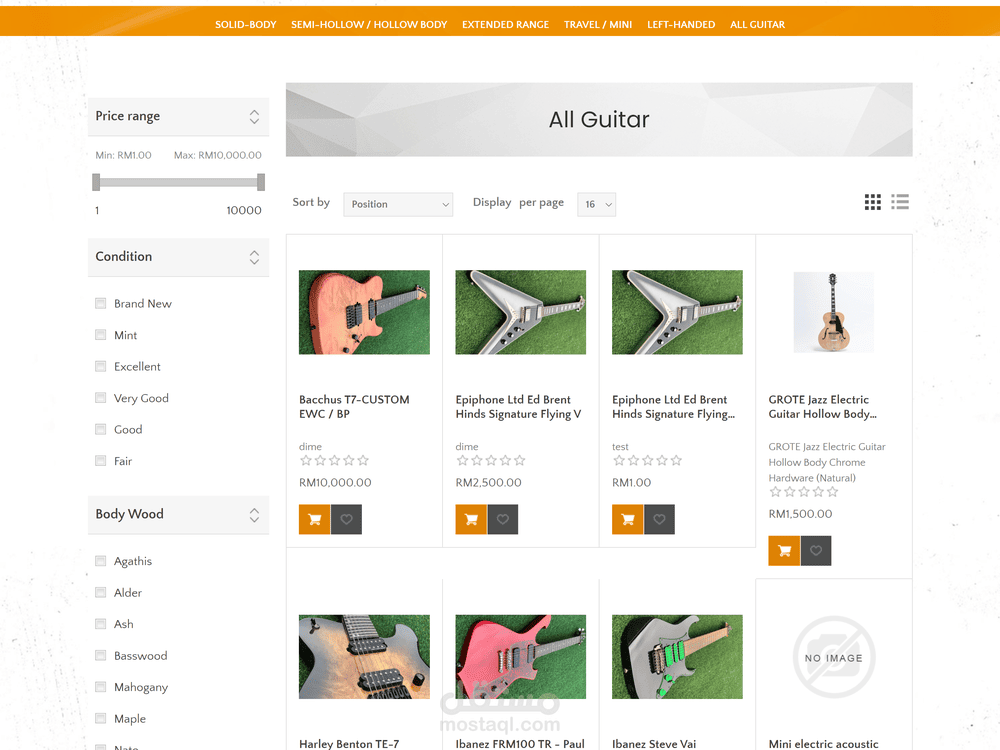Wishlist the RM1.00 Epiphone guitar
Image resolution: width=1000 pixels, height=750 pixels.
659,519
